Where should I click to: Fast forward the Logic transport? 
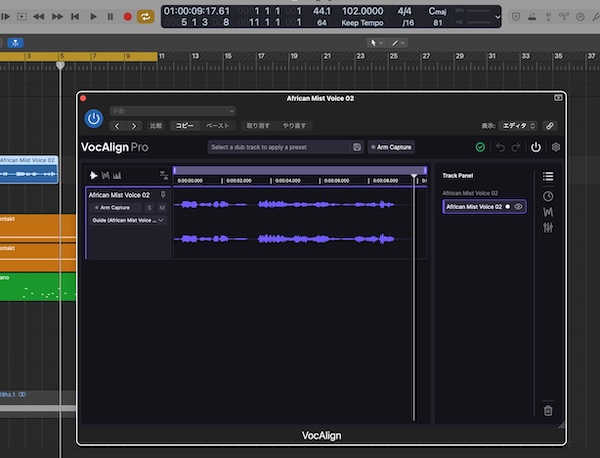coord(57,16)
